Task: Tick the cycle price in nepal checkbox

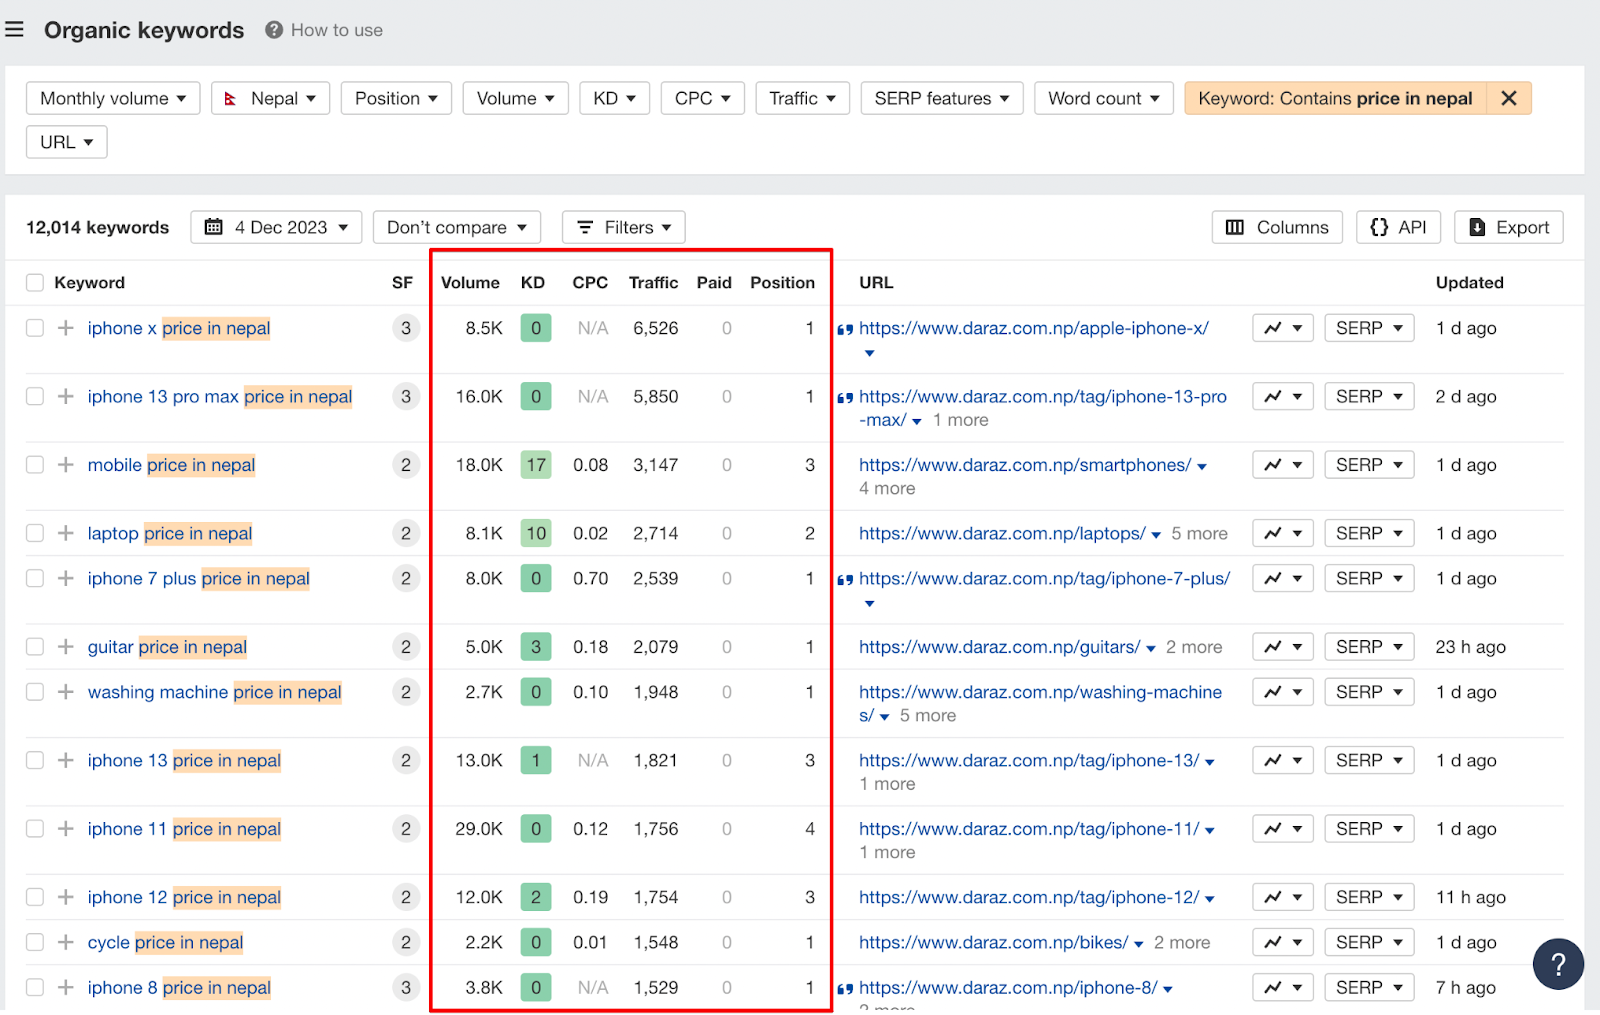Action: [x=35, y=942]
